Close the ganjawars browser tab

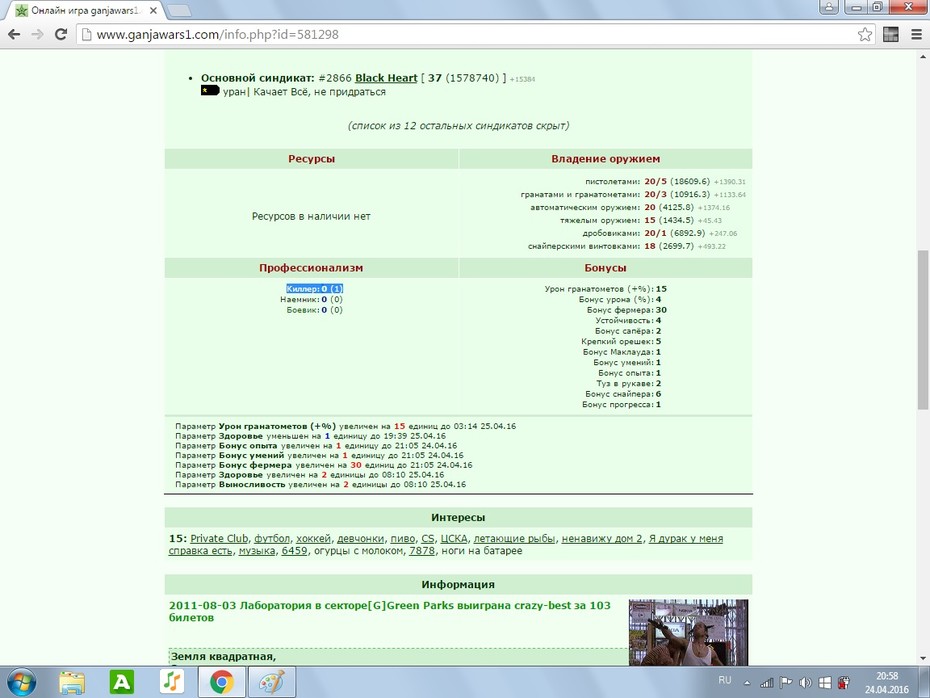153,11
